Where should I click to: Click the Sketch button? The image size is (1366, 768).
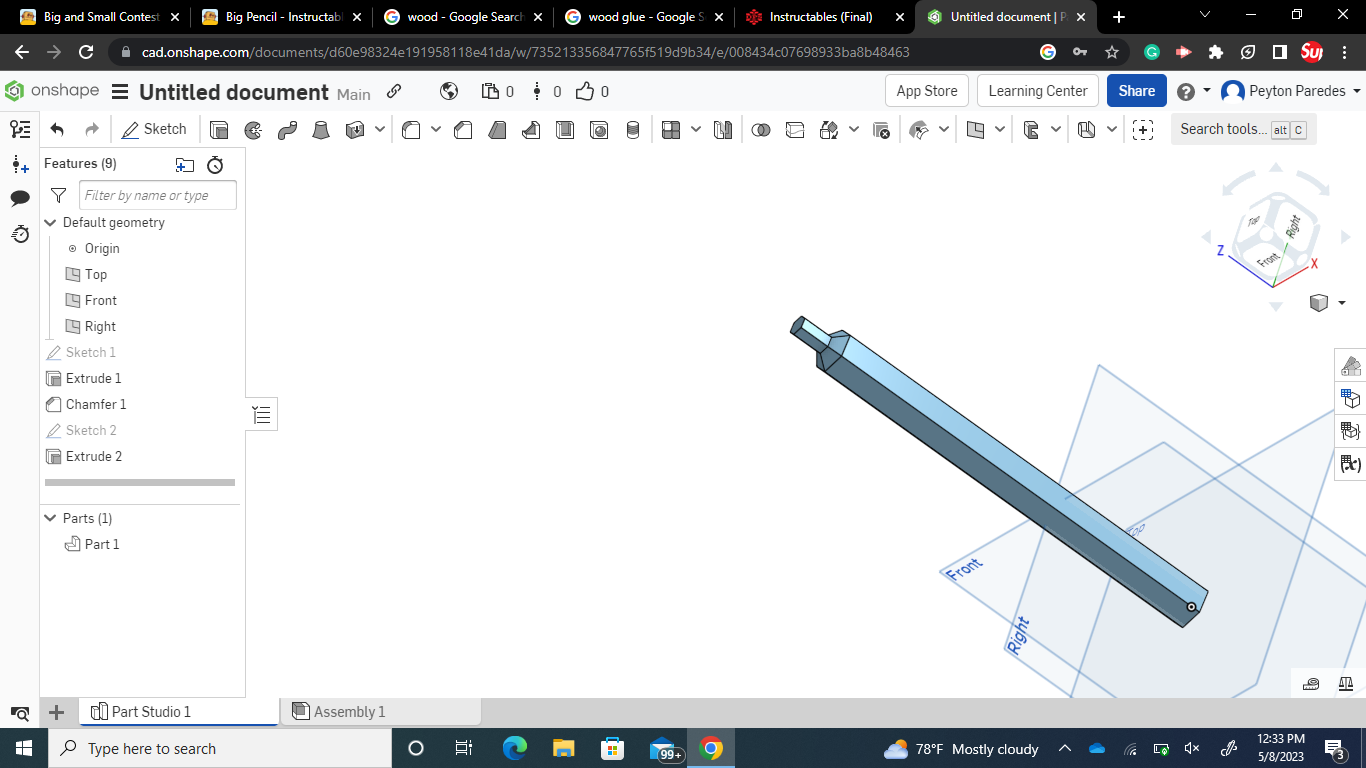click(x=155, y=129)
